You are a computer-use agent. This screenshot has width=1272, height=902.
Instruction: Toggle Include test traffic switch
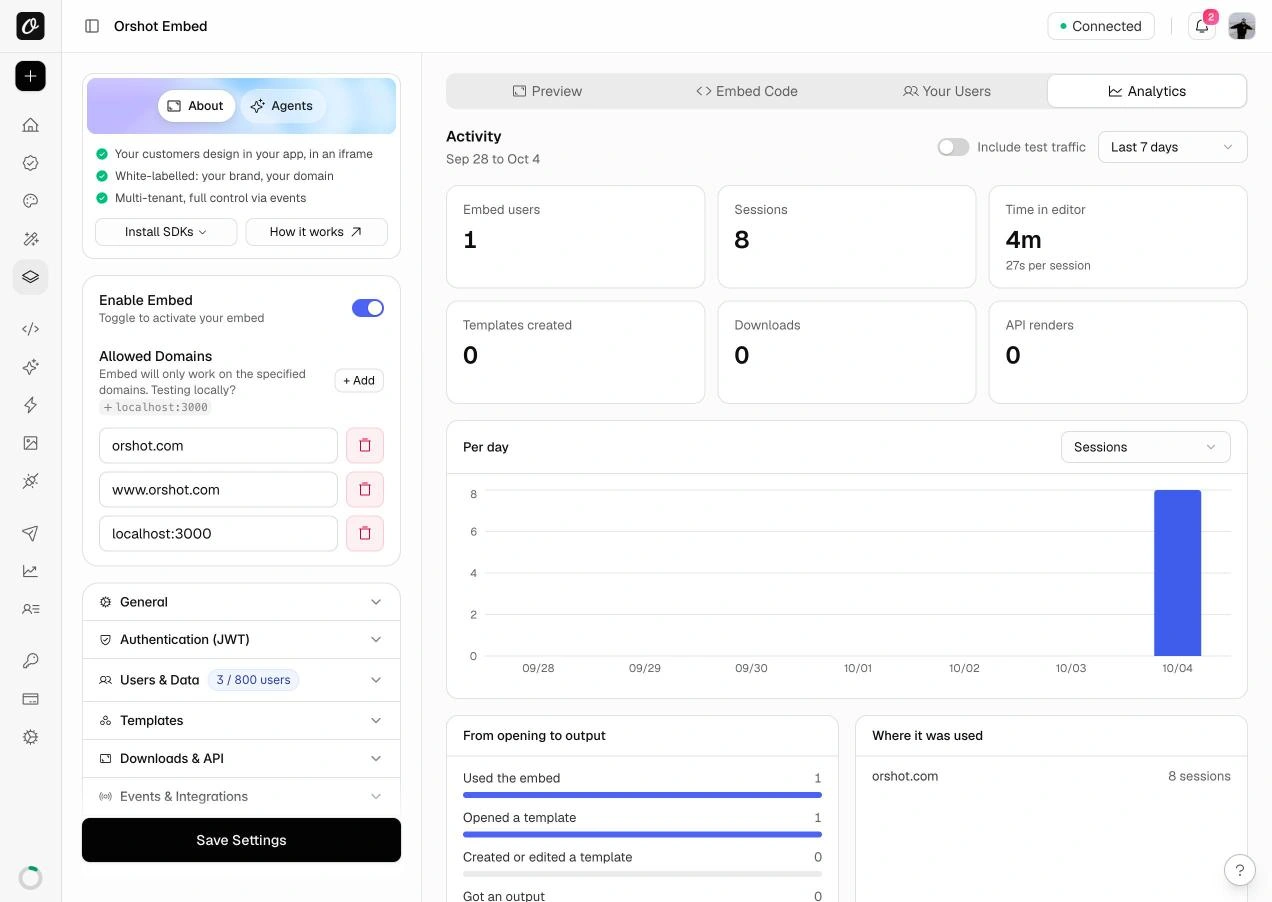click(953, 147)
